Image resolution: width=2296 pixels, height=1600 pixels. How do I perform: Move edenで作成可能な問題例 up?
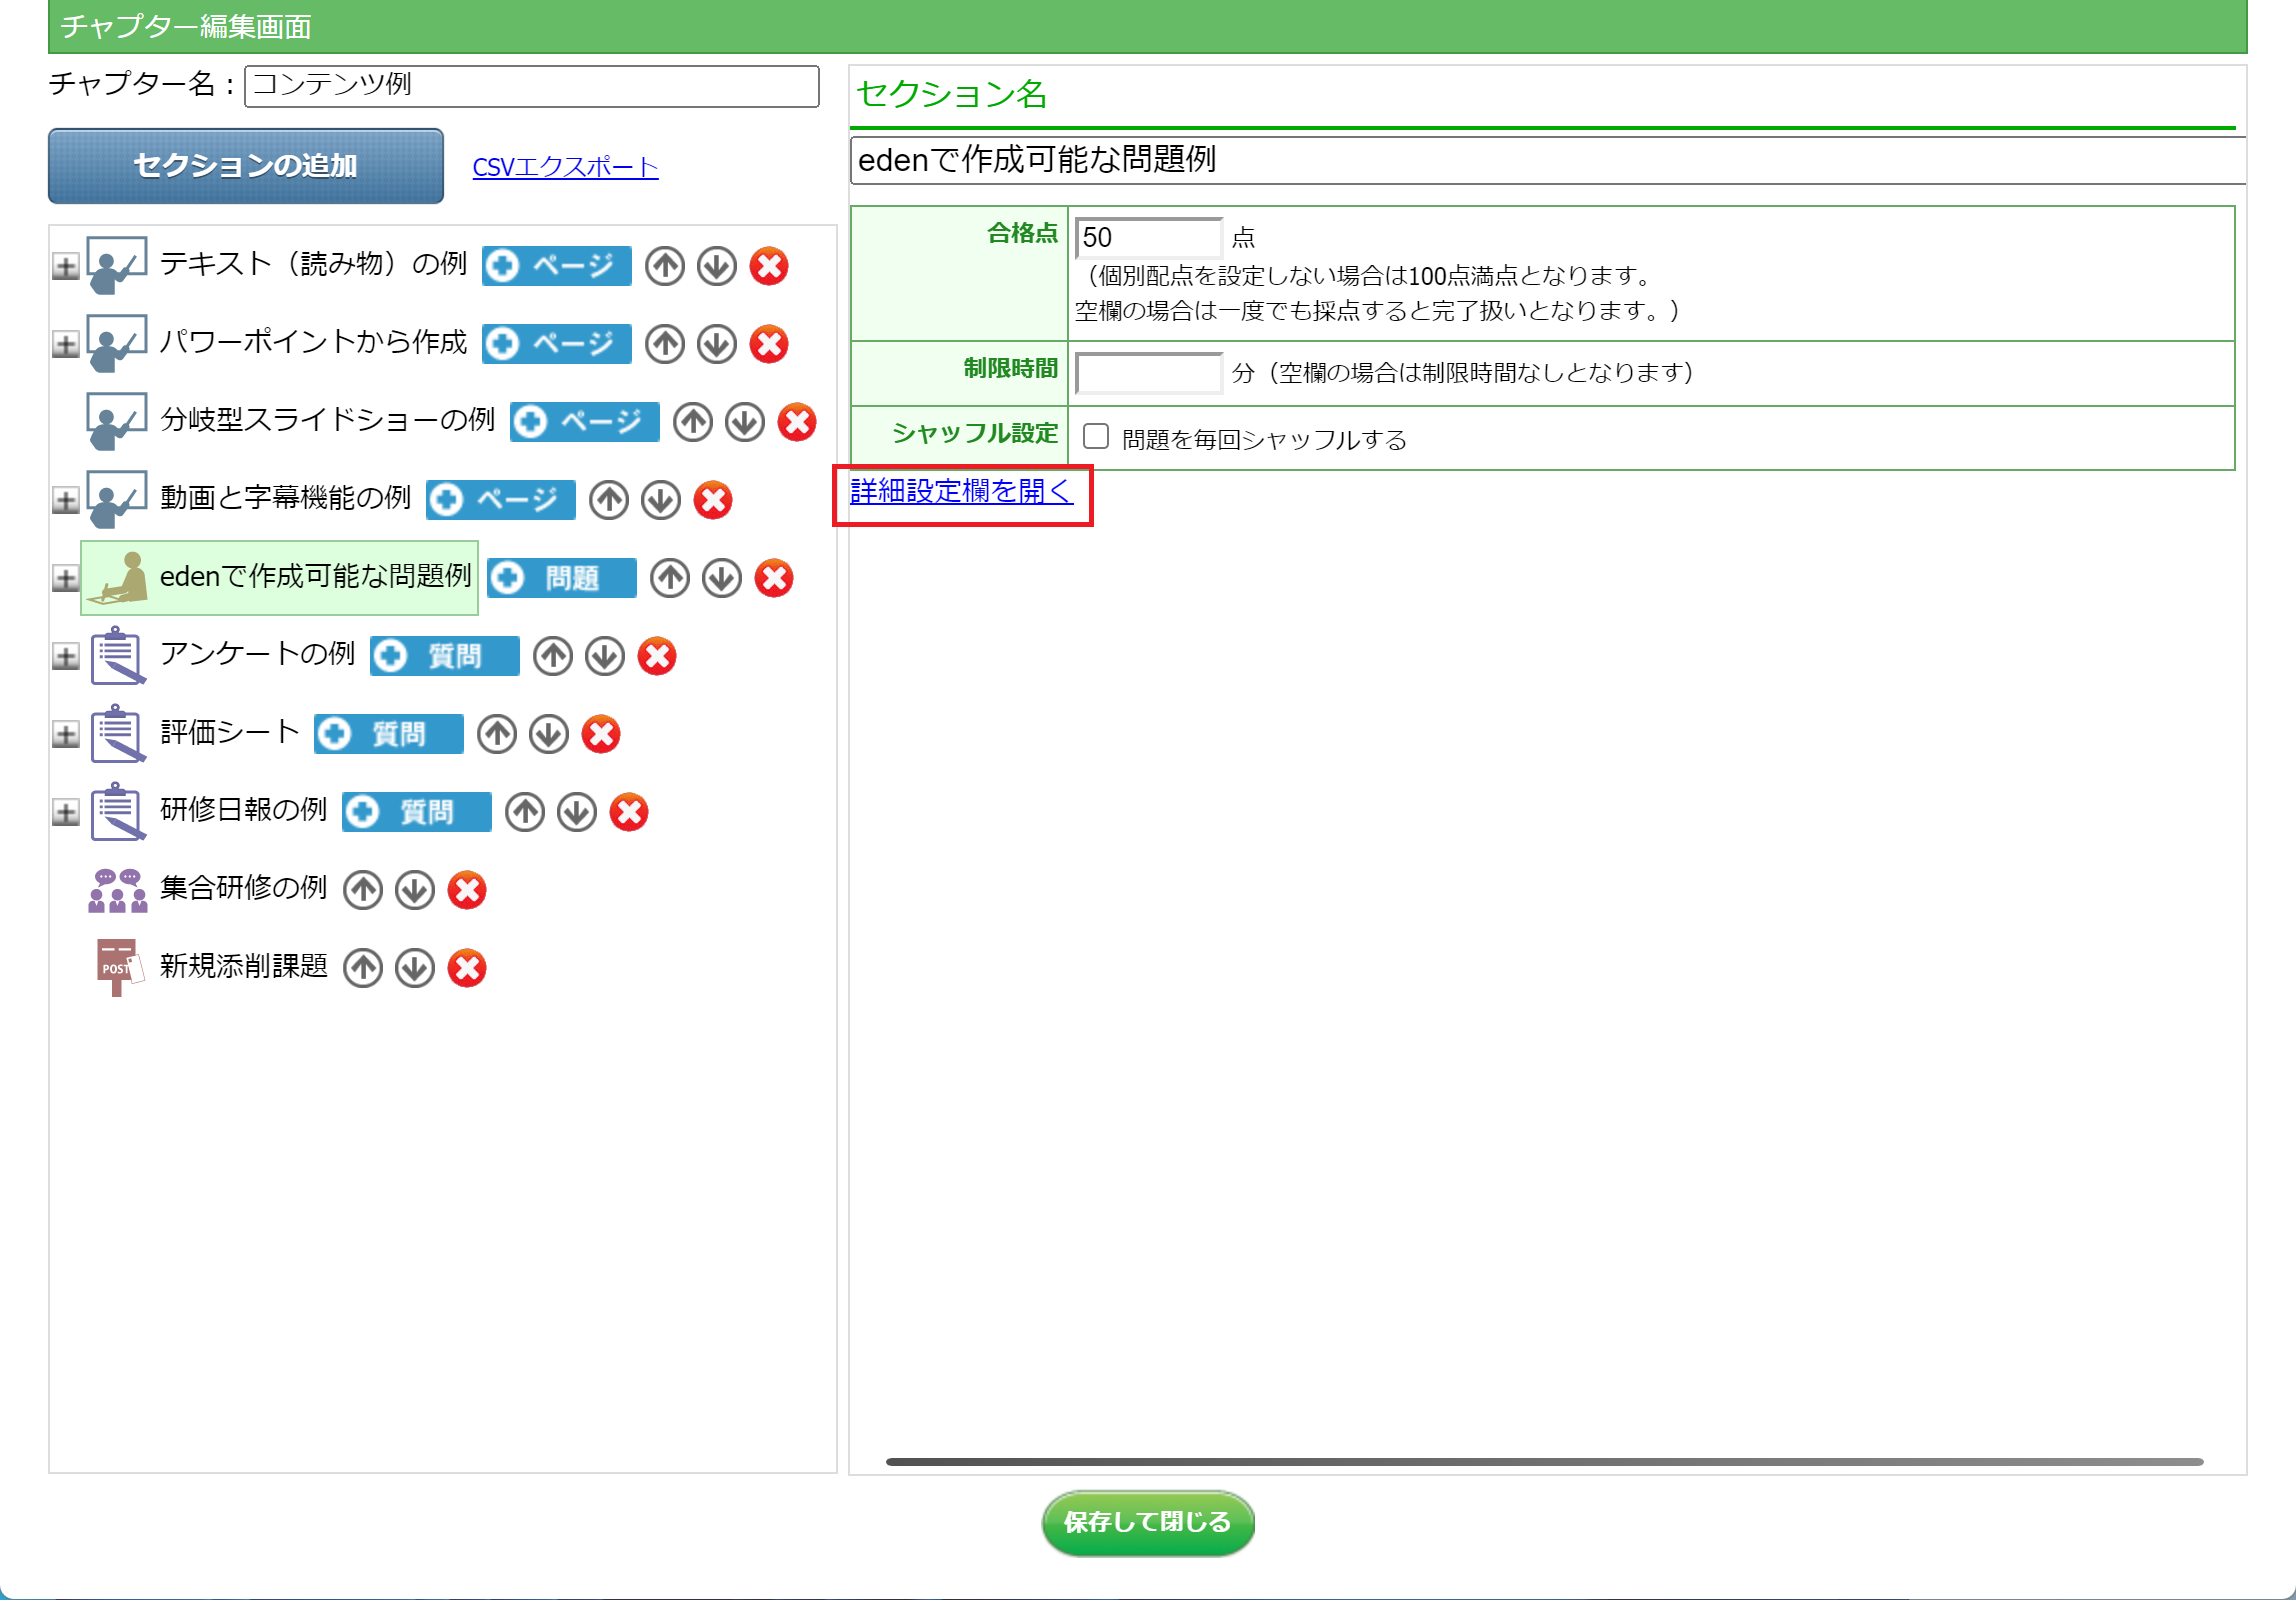pyautogui.click(x=670, y=578)
